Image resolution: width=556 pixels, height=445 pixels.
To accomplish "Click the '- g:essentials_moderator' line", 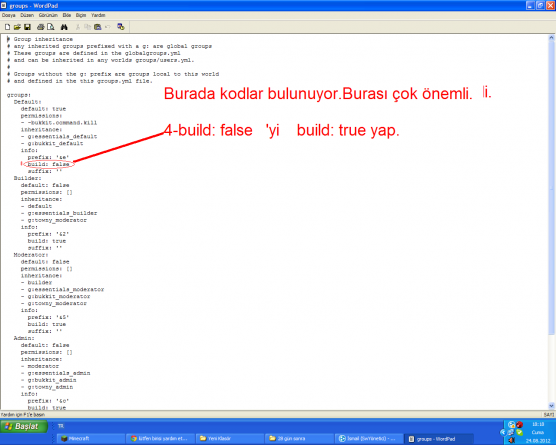I will [x=62, y=289].
